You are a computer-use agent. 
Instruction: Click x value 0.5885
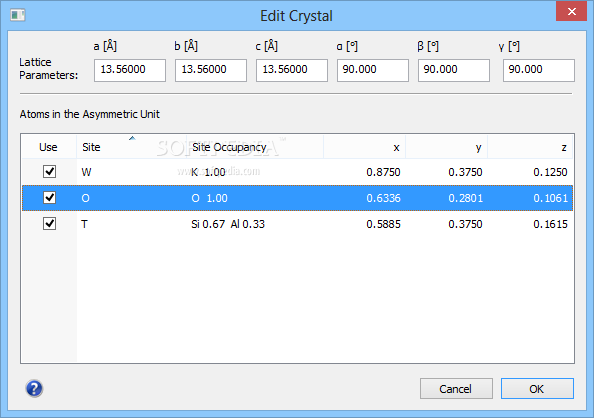point(383,224)
